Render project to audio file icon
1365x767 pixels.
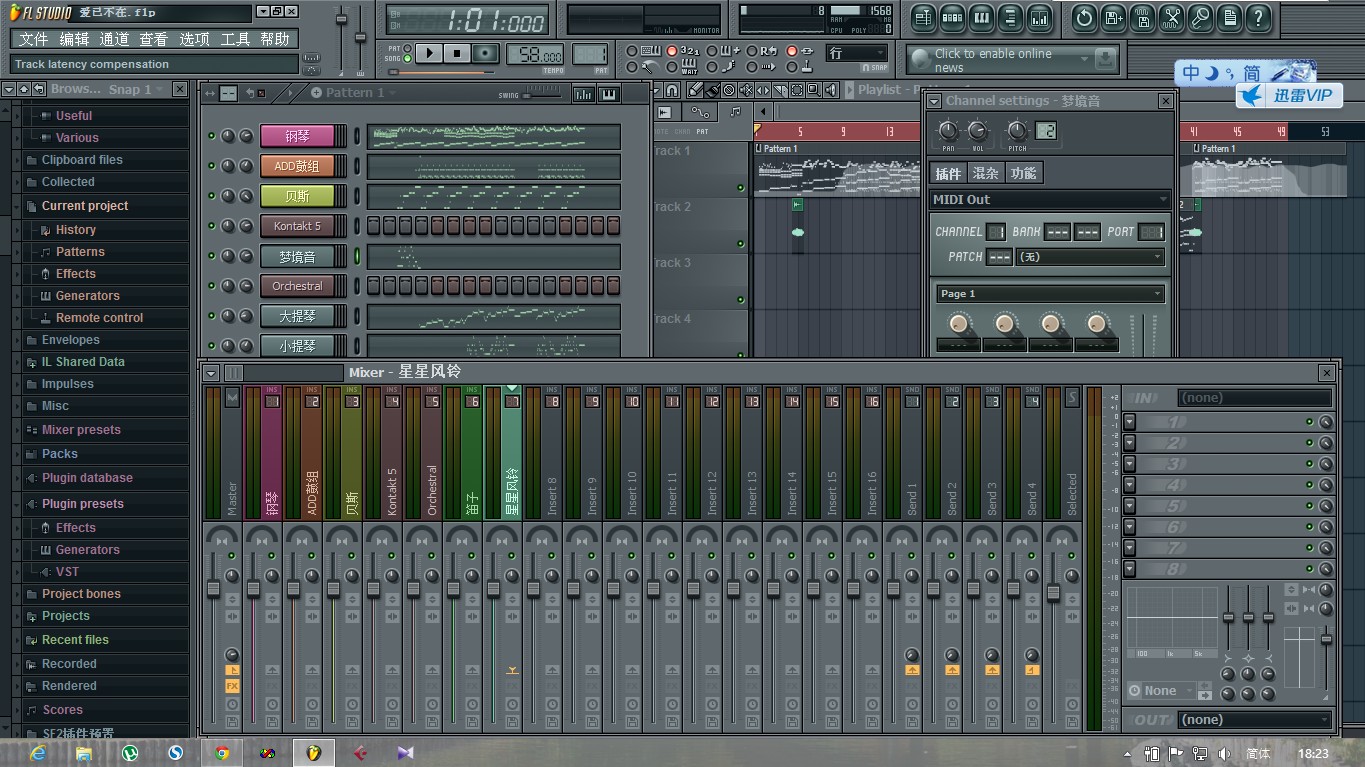pos(1142,17)
